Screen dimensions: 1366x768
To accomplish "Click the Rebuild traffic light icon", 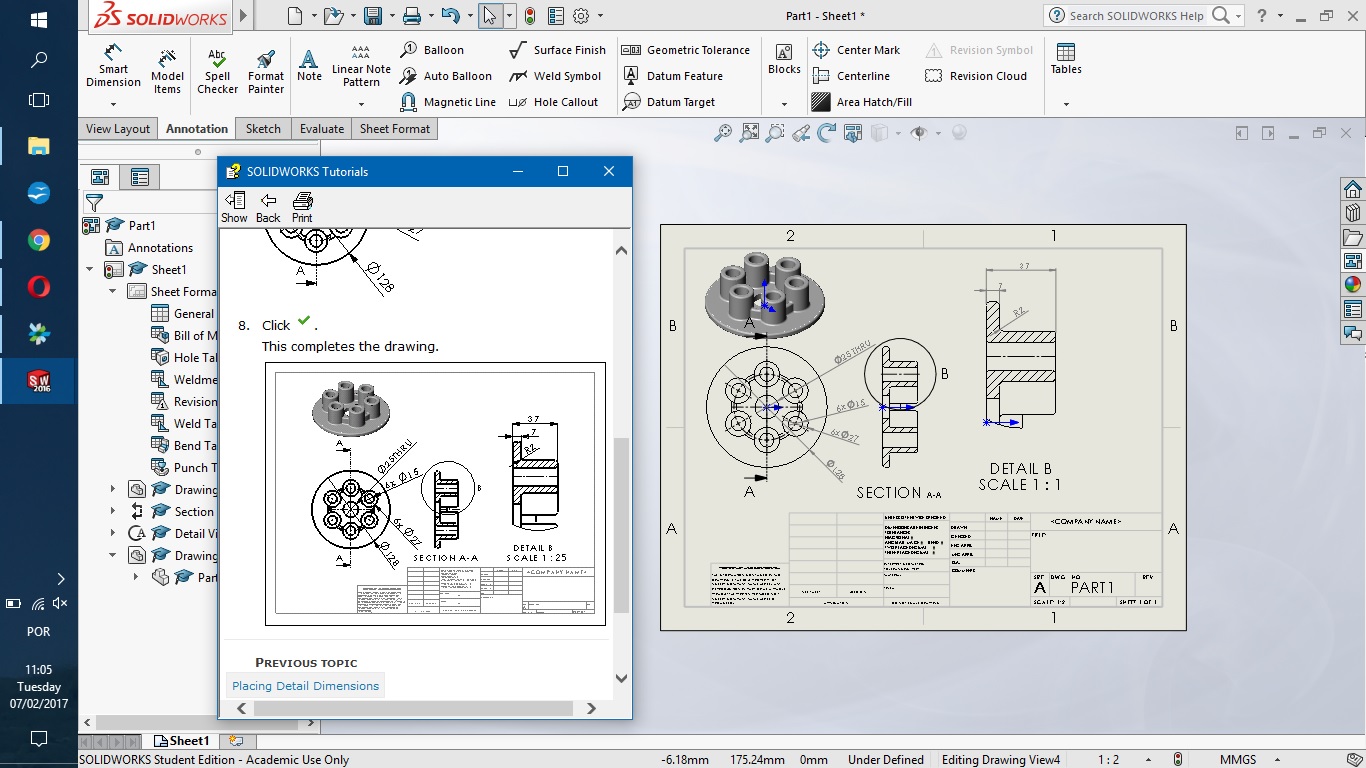I will (x=529, y=16).
